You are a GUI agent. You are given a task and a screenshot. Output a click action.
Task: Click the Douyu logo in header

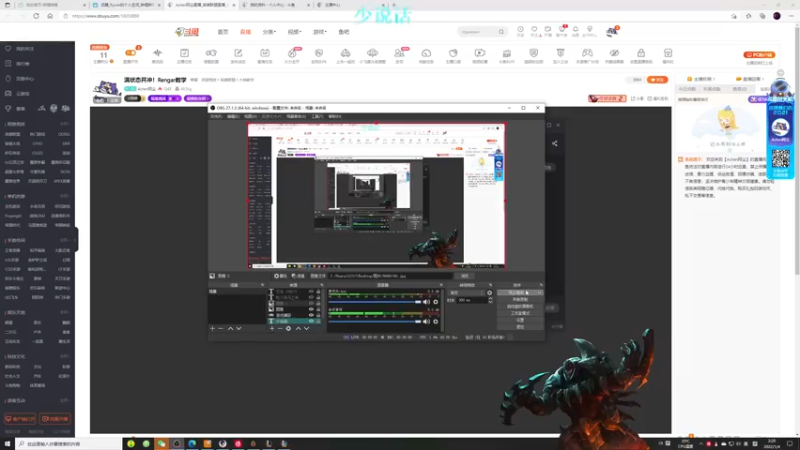[x=187, y=32]
